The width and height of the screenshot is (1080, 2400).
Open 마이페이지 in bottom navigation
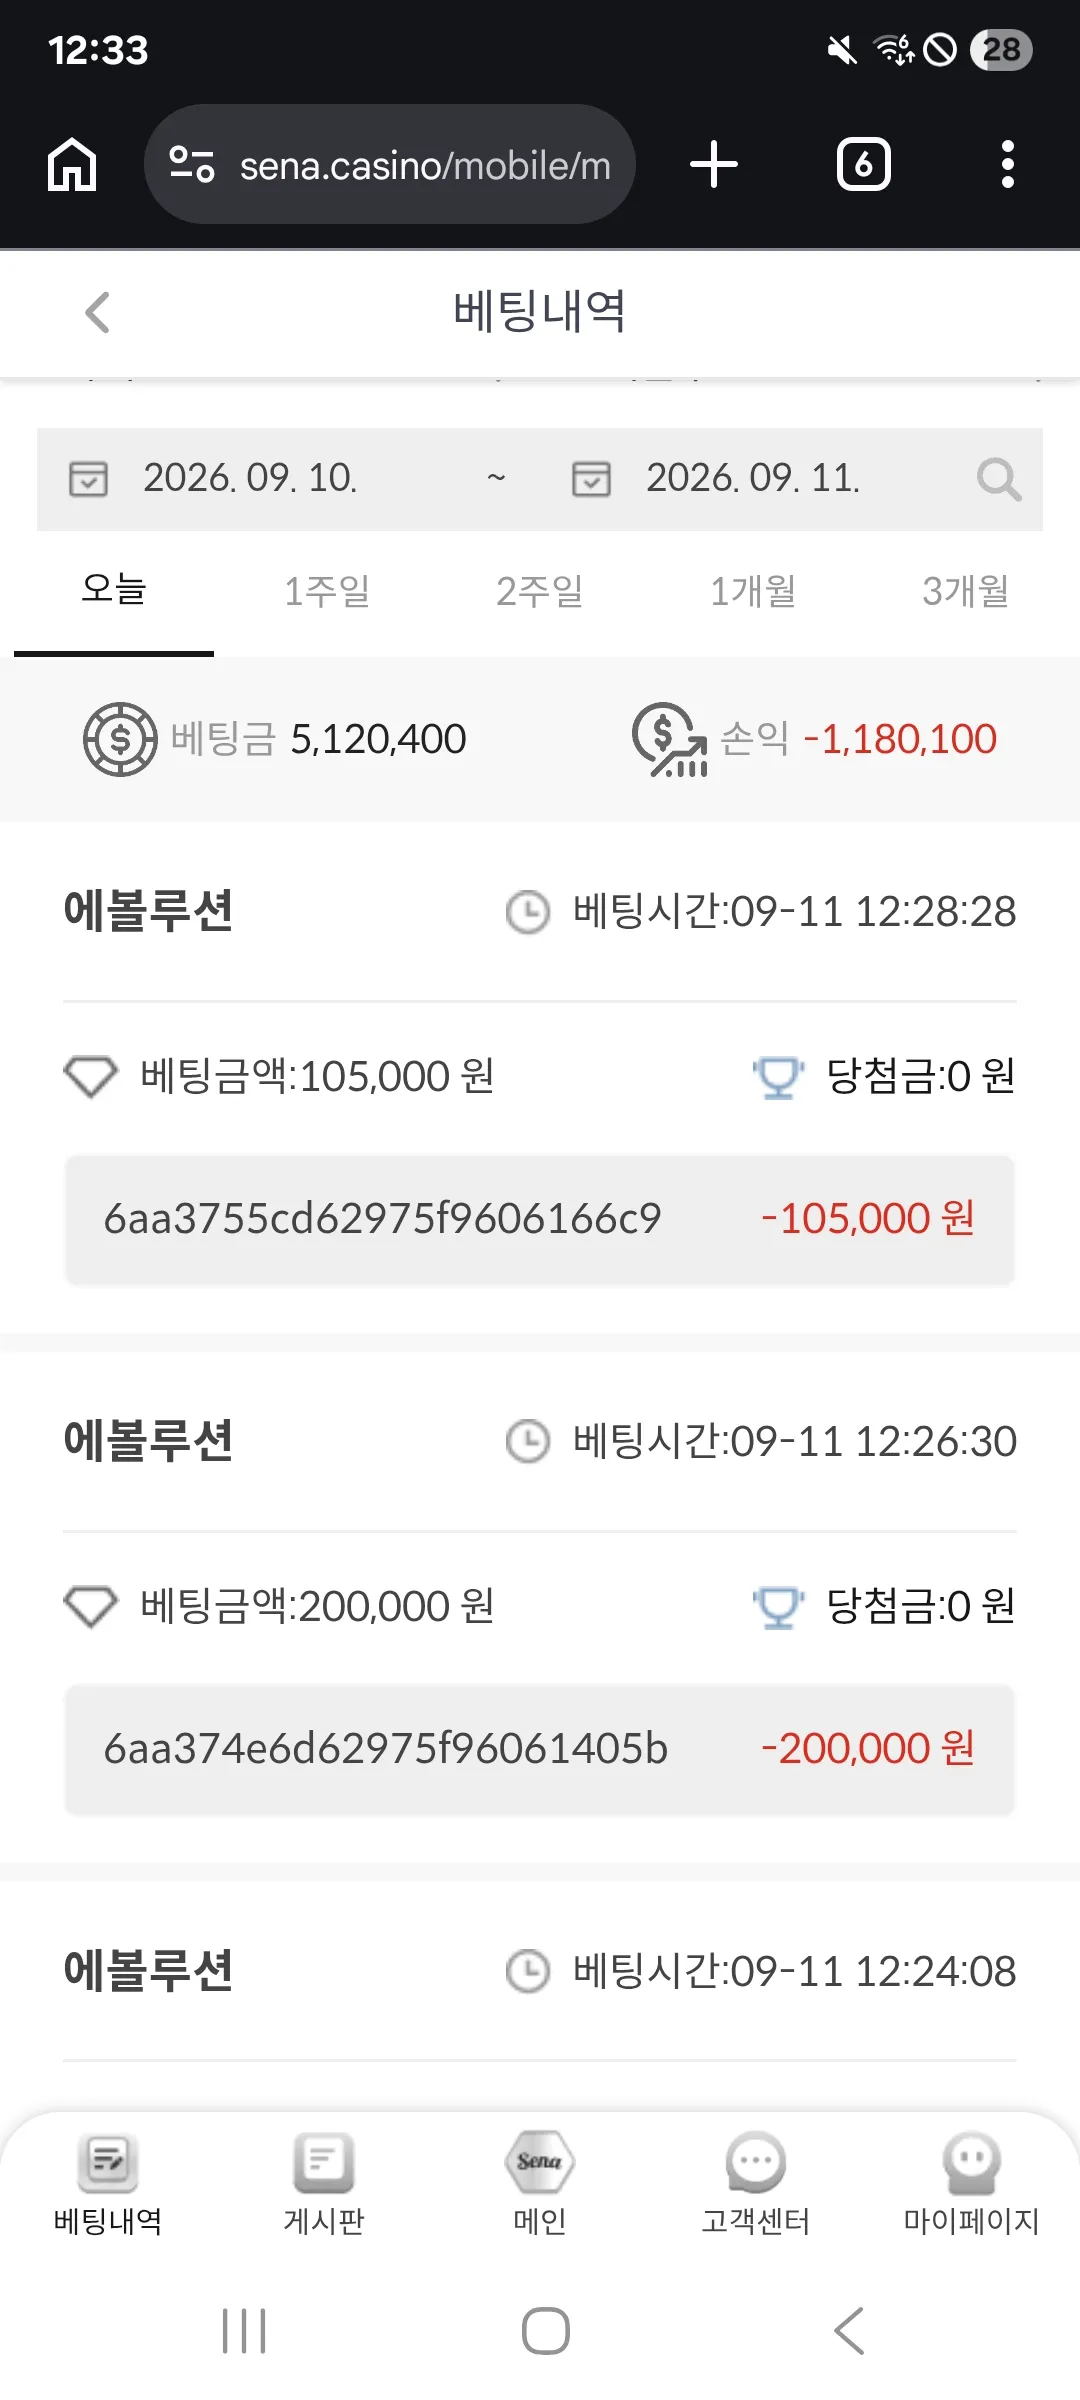(x=972, y=2185)
